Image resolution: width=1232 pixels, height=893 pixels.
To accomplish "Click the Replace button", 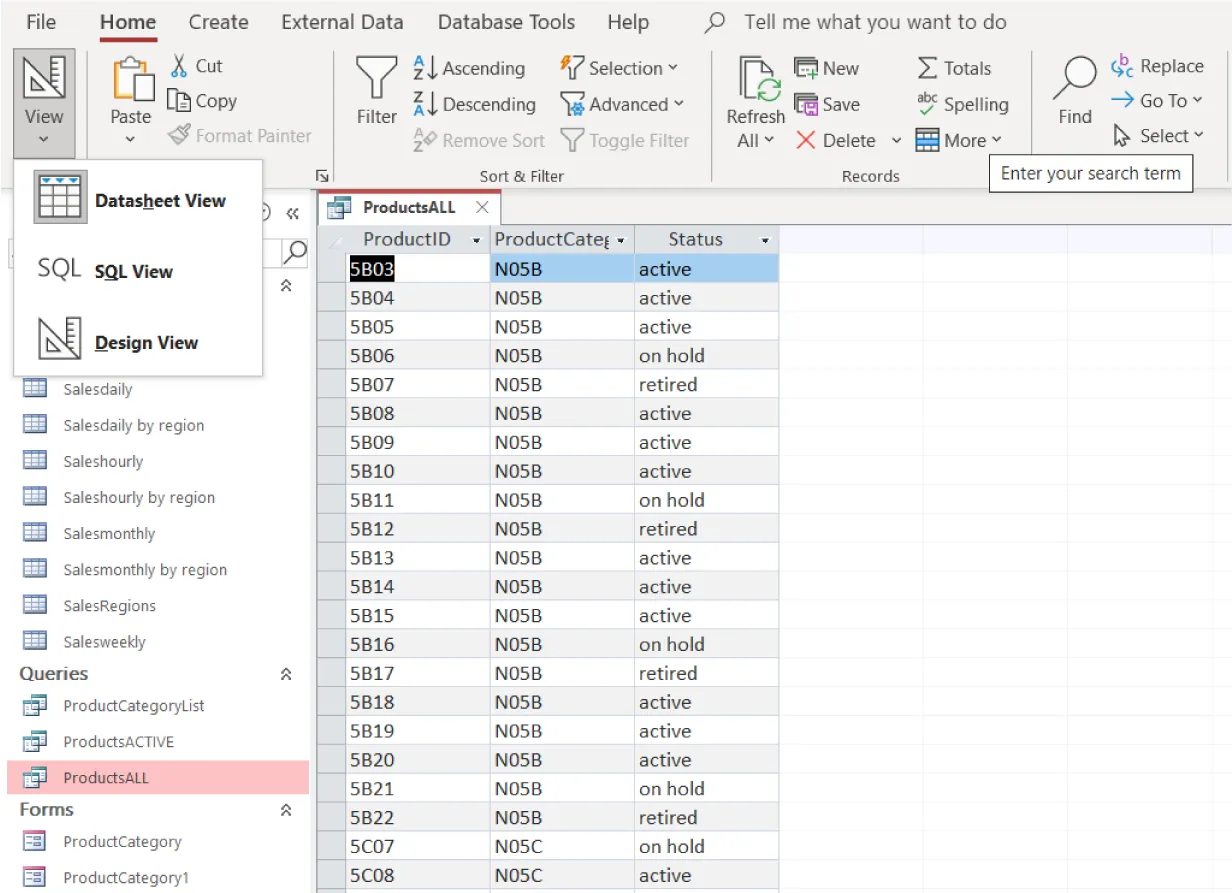I will click(1158, 66).
